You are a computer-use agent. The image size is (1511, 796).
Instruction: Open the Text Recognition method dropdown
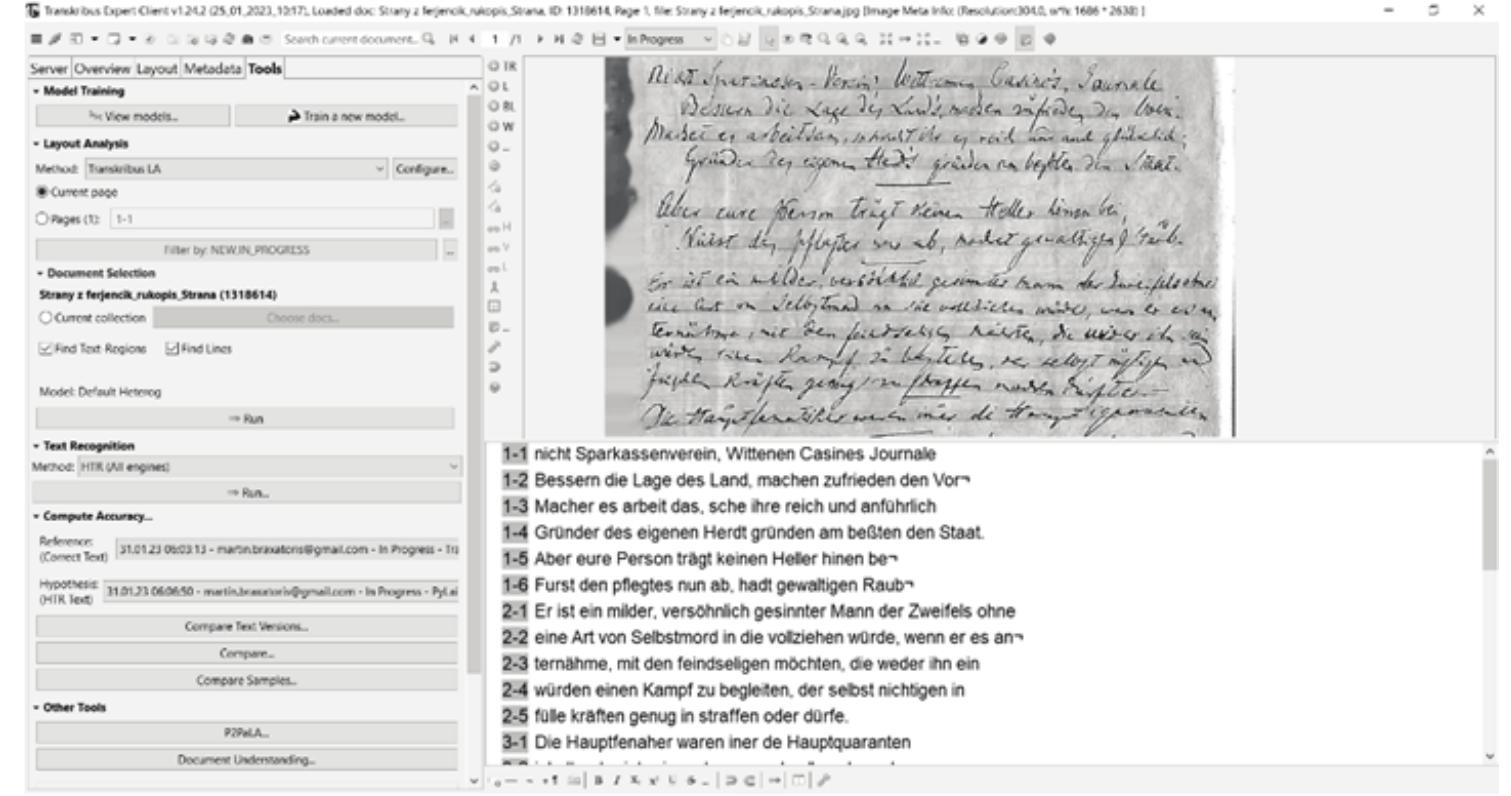point(270,466)
